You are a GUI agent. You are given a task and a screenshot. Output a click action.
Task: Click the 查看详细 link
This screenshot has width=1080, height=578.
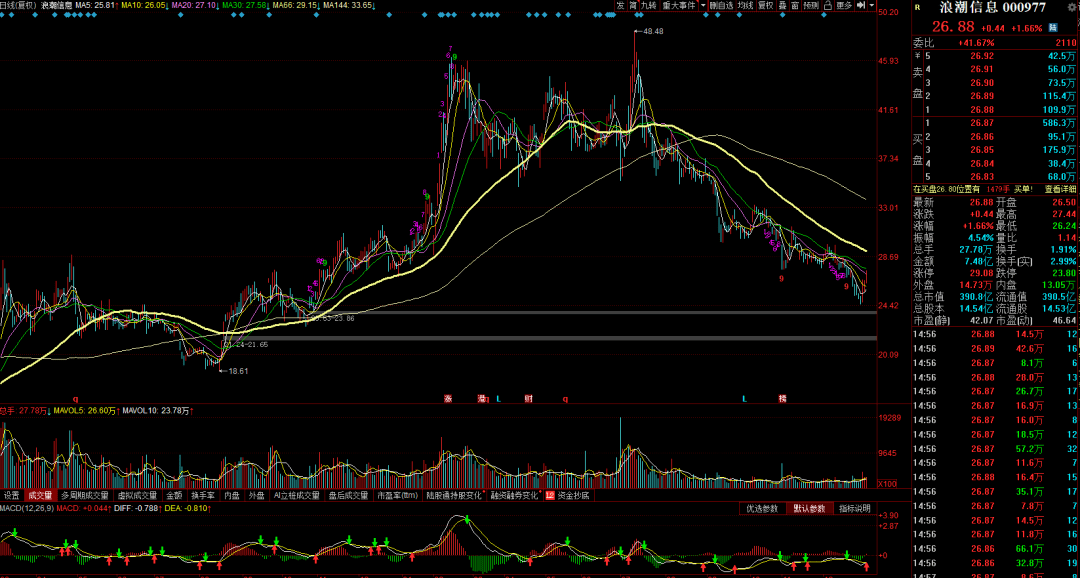pyautogui.click(x=1061, y=189)
